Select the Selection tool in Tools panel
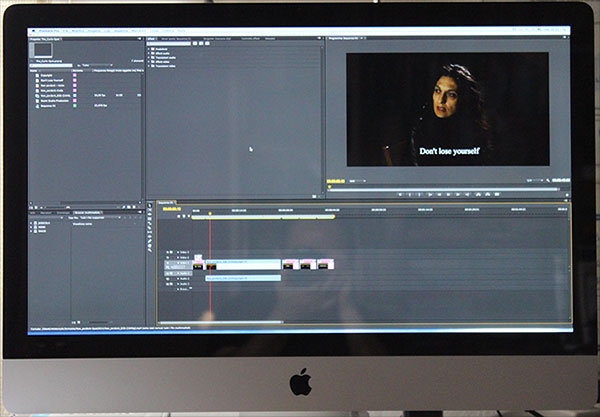 click(x=150, y=205)
